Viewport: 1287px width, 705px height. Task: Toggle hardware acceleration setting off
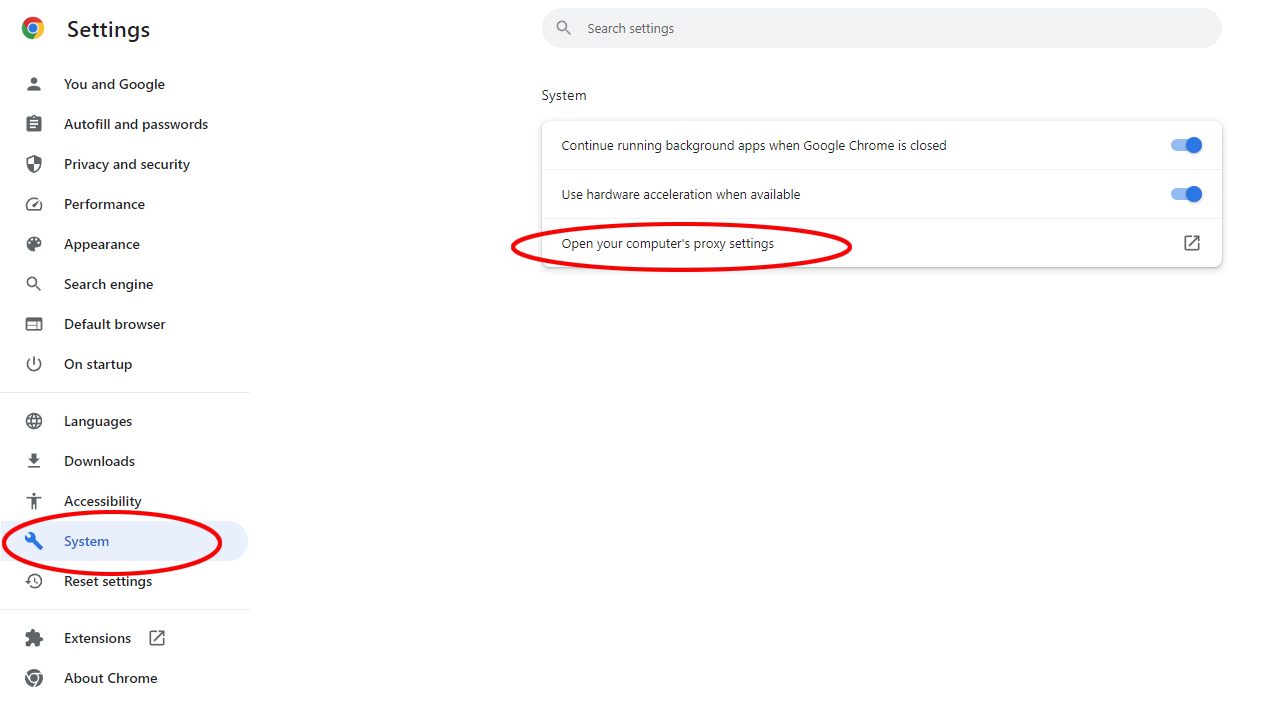(x=1186, y=194)
